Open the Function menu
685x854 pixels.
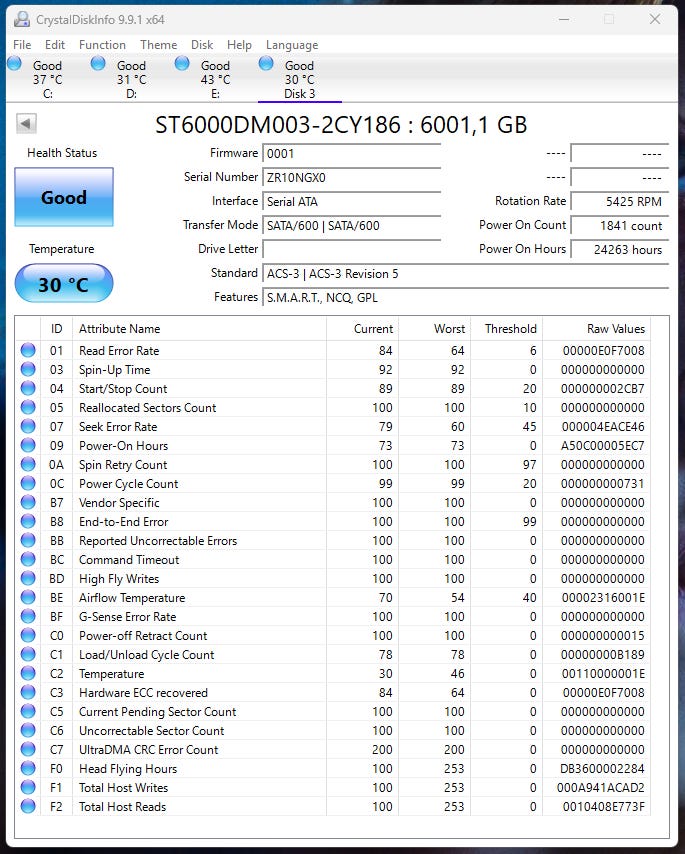[102, 45]
